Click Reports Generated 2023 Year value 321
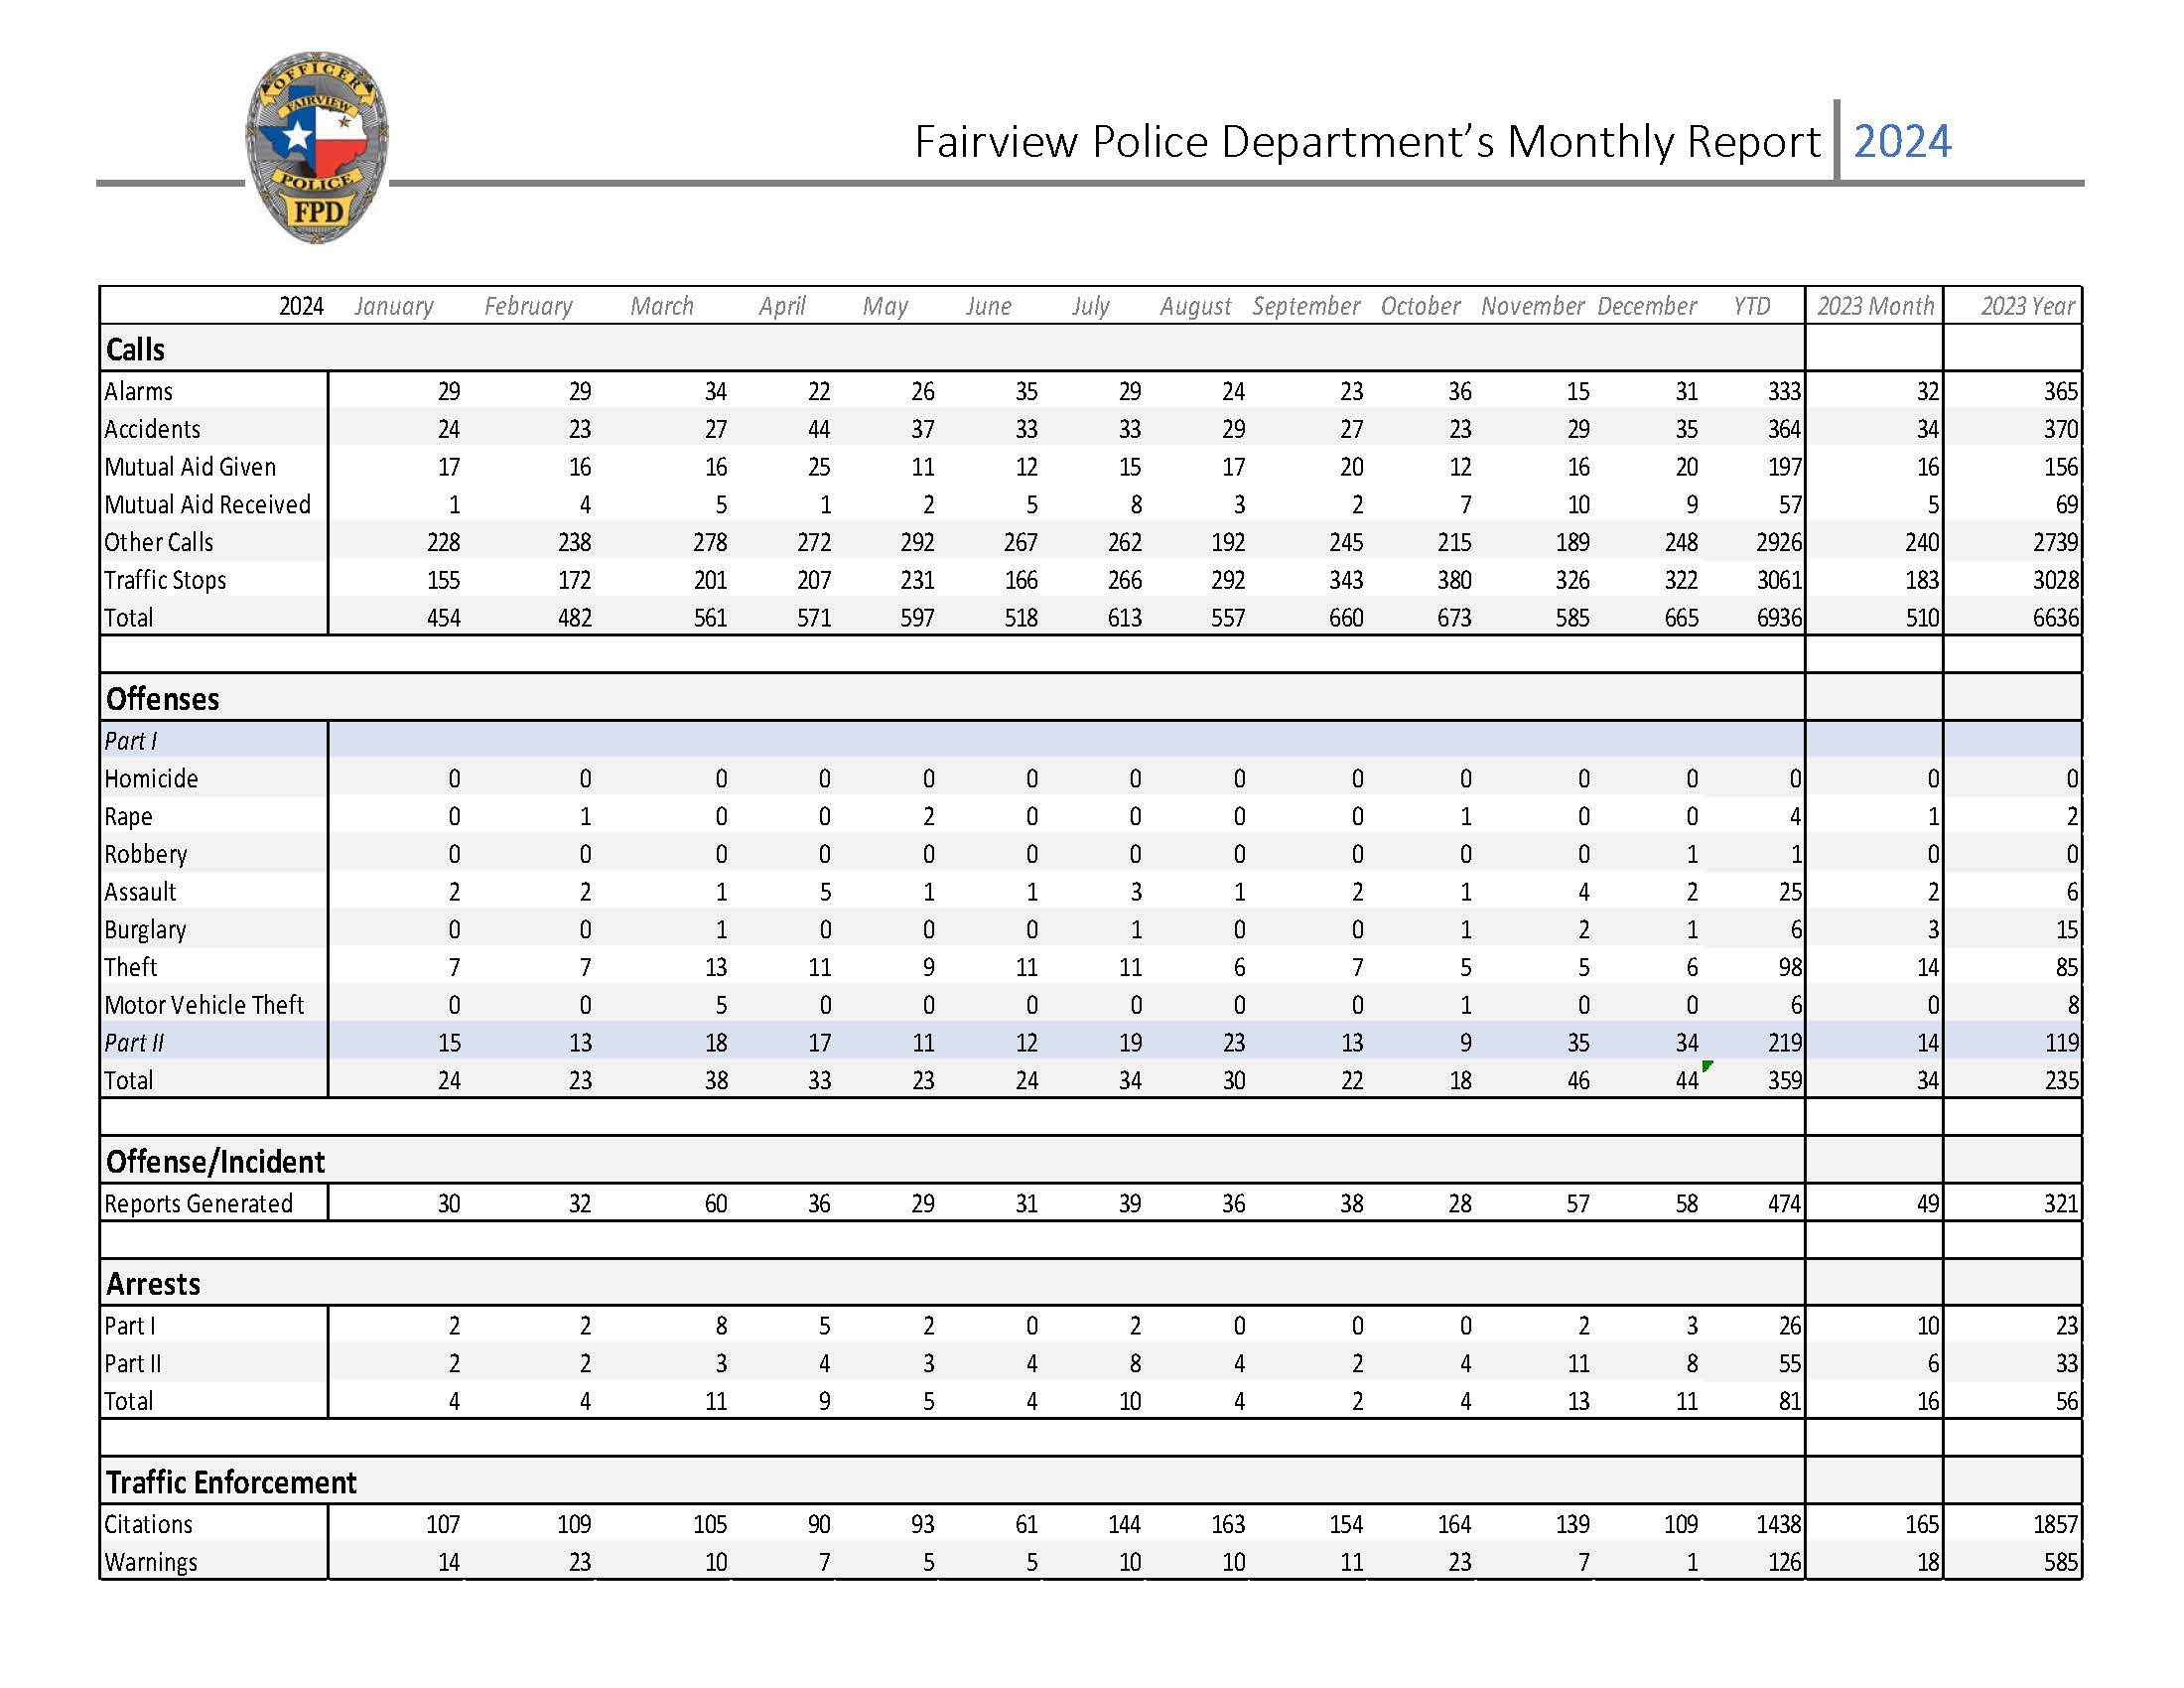Screen dimensions: 2184x1688 (x=2061, y=1204)
